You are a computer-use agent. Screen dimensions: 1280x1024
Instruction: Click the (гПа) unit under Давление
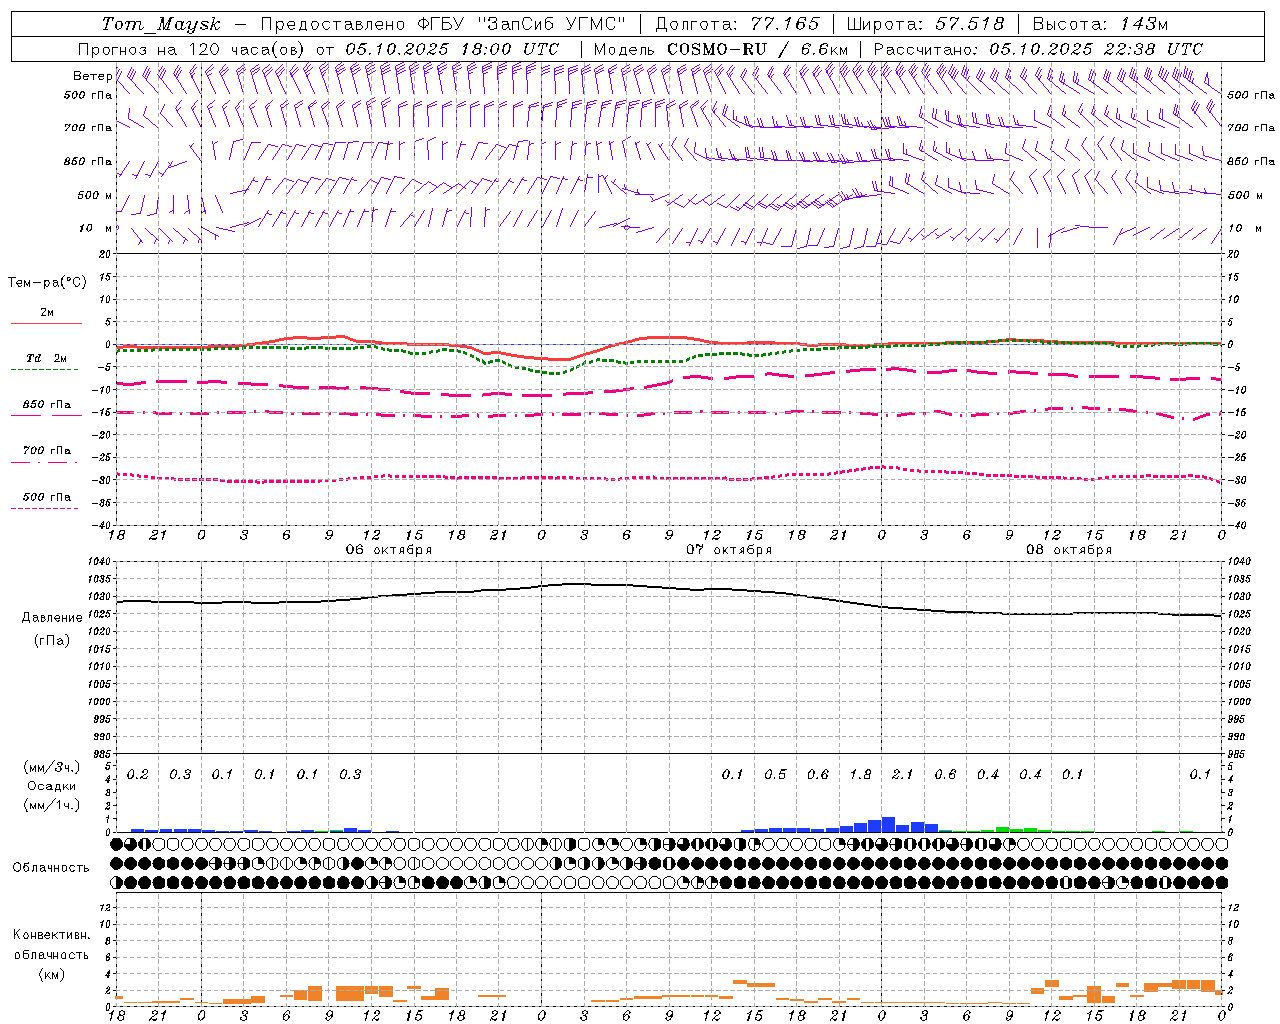(x=52, y=641)
